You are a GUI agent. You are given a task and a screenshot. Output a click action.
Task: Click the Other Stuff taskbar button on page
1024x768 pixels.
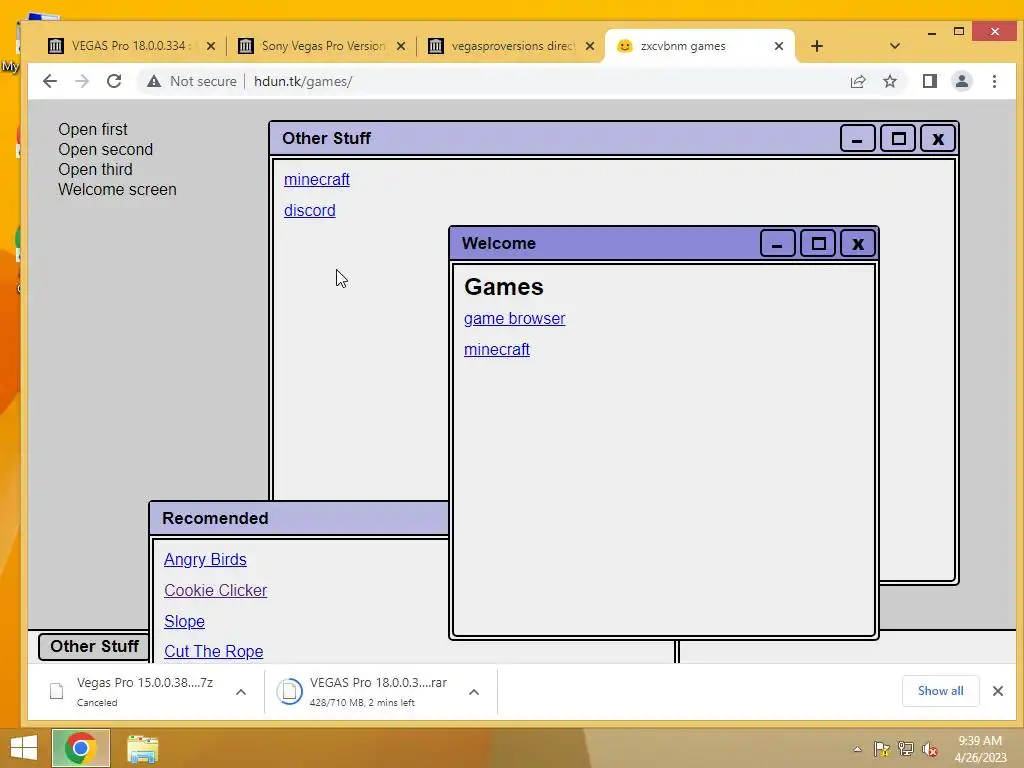tap(94, 647)
